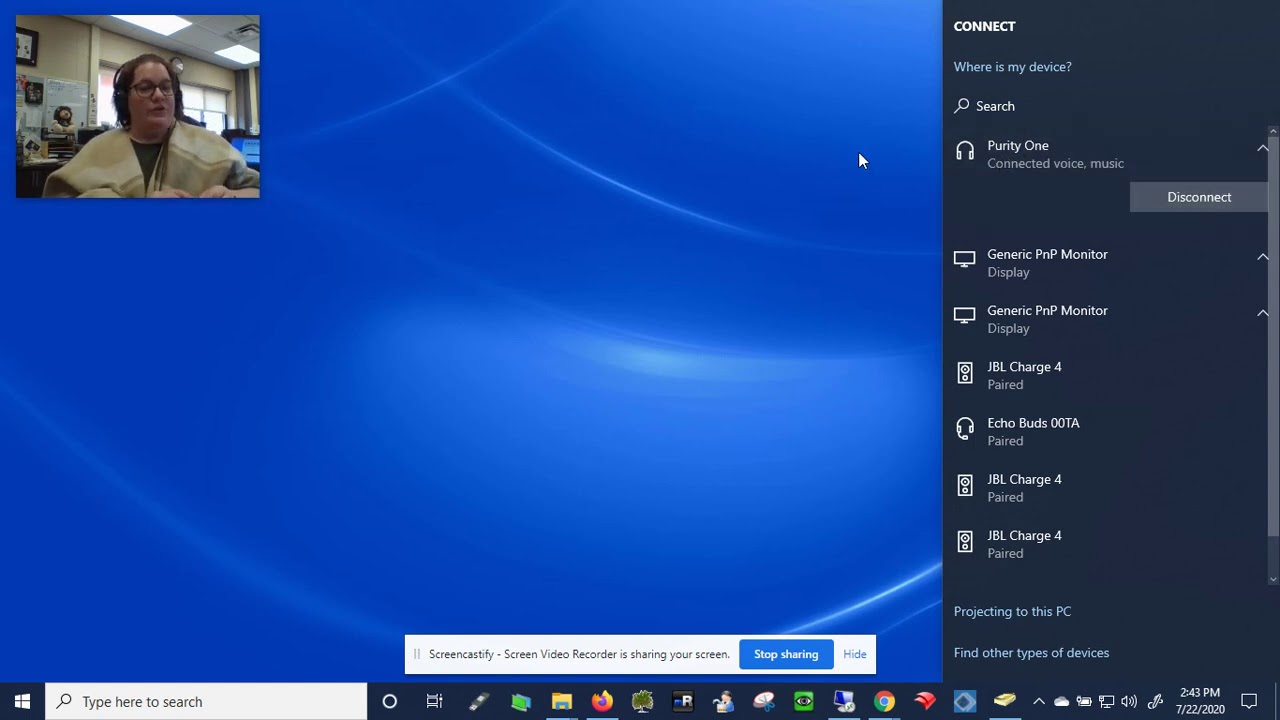
Task: Open network status tray icon
Action: click(1106, 701)
